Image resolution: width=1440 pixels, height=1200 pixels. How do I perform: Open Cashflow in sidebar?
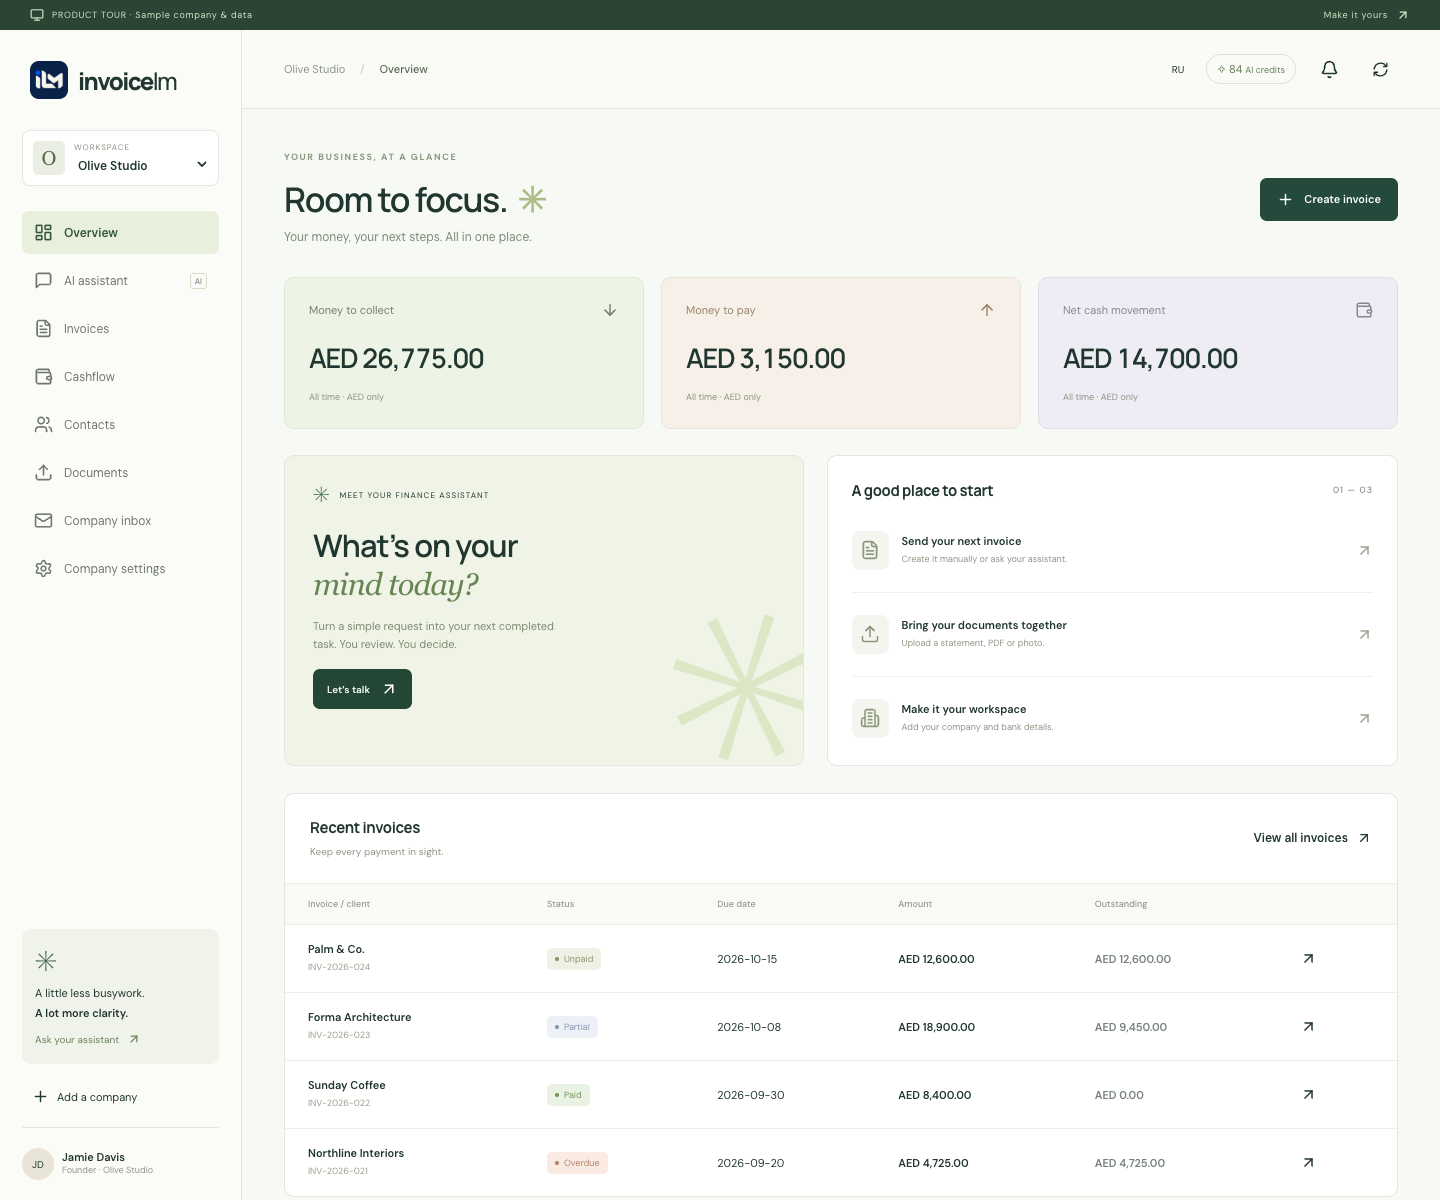(120, 377)
